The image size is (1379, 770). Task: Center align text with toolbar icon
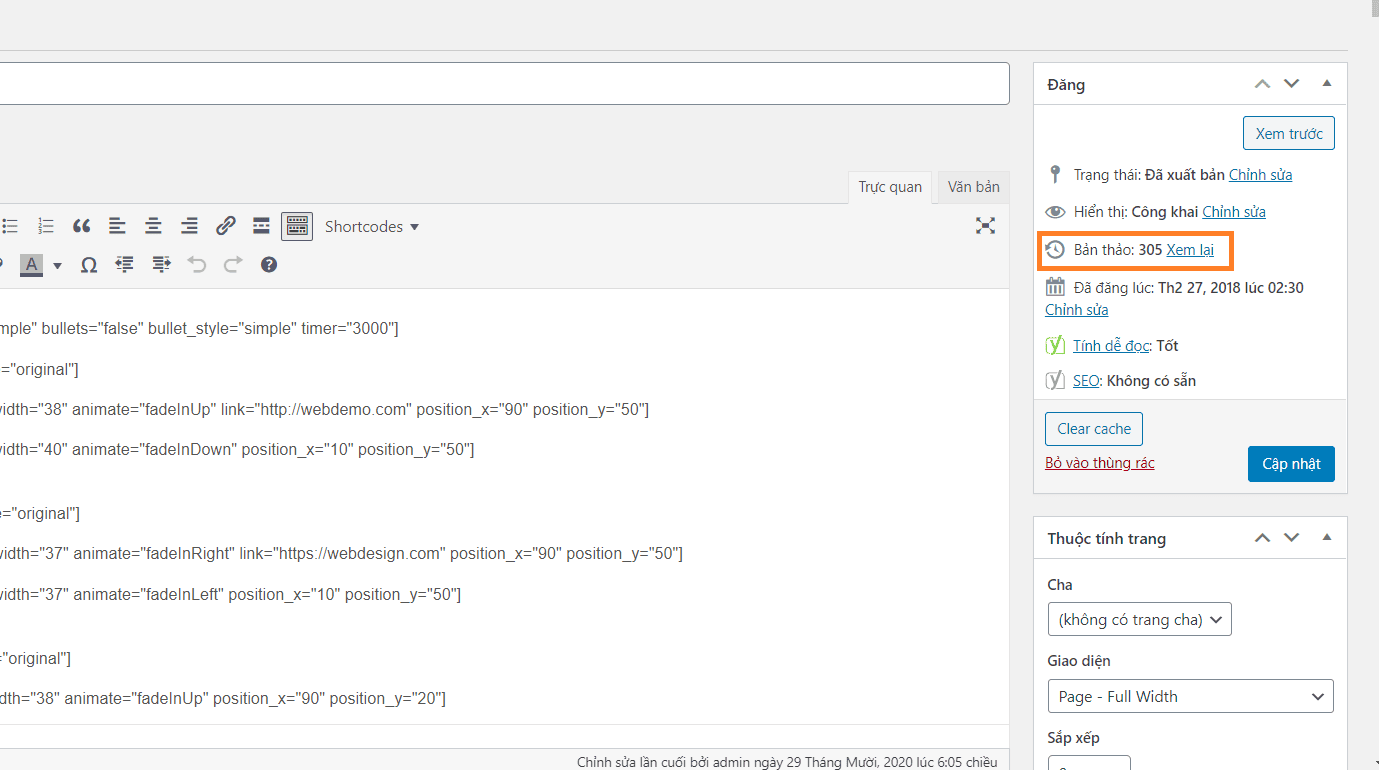click(x=153, y=226)
